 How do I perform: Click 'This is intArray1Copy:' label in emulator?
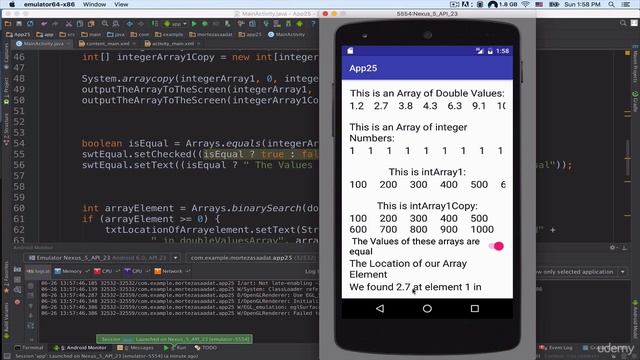click(427, 206)
